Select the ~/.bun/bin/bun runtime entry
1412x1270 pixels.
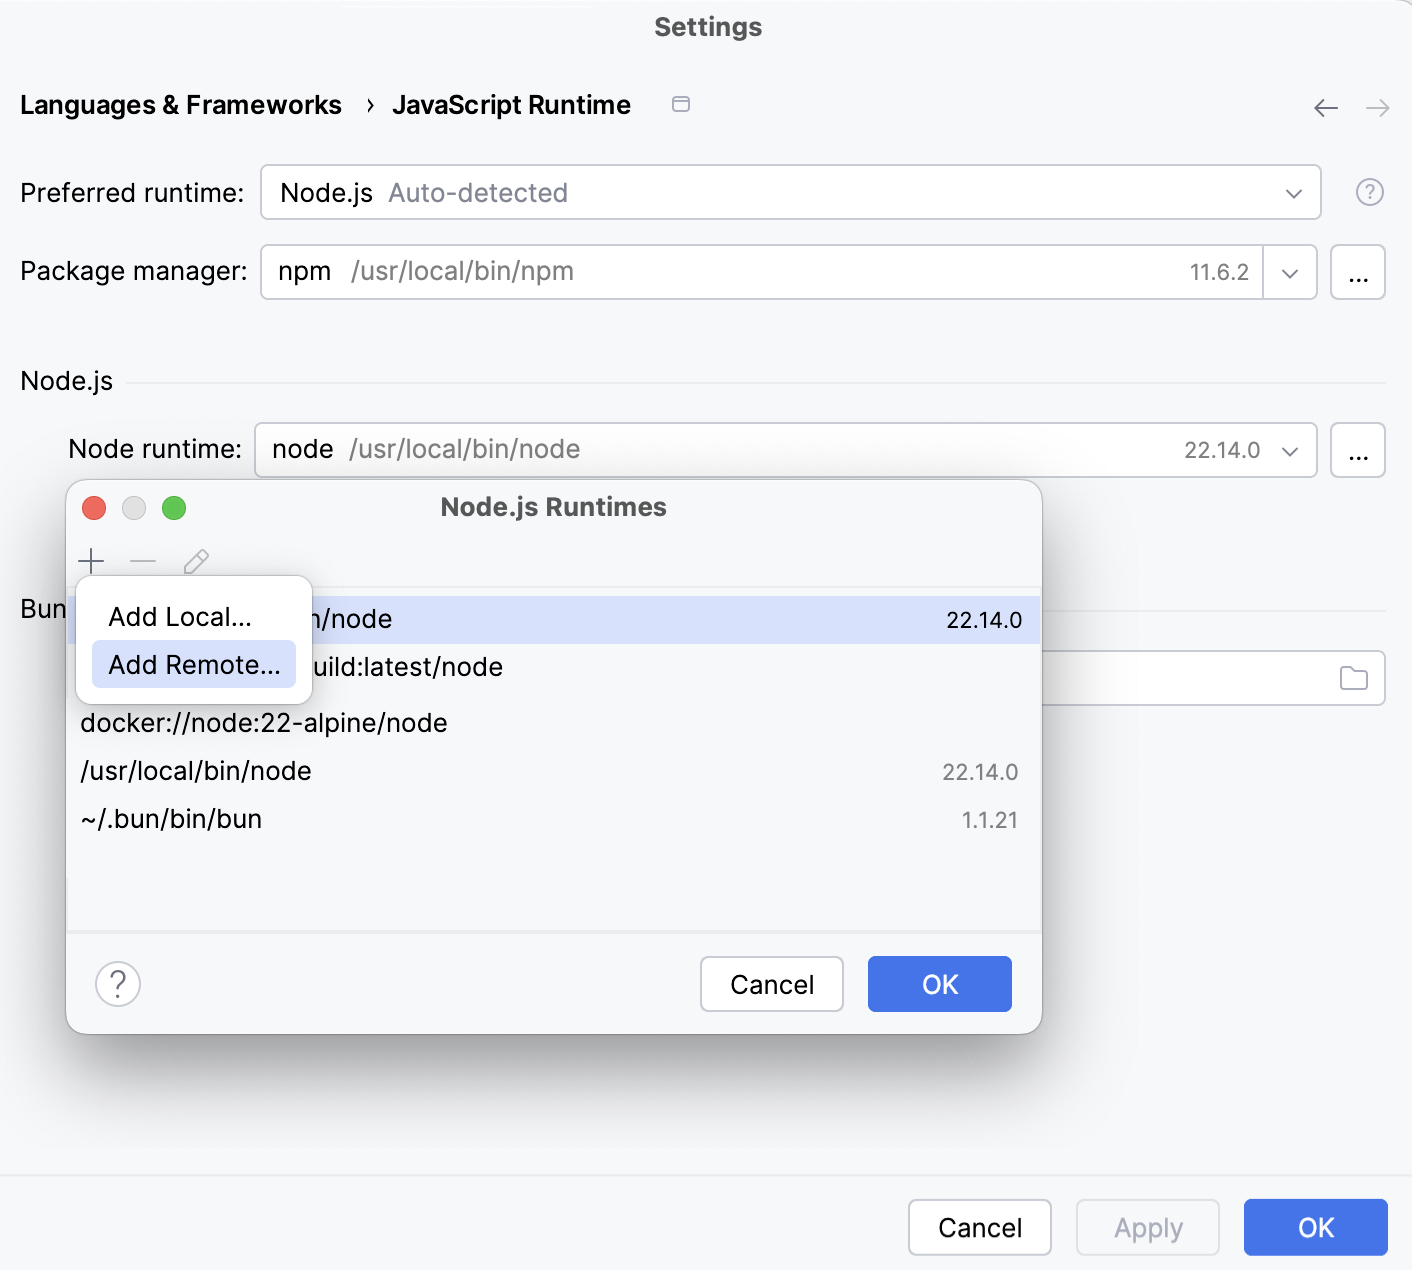point(170,818)
